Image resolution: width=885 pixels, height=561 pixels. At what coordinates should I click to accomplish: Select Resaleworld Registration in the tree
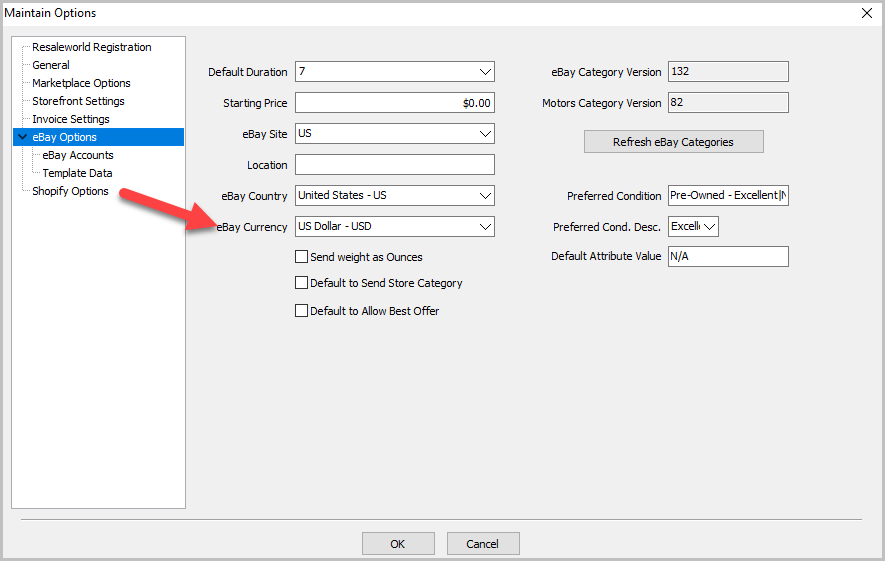tap(91, 47)
